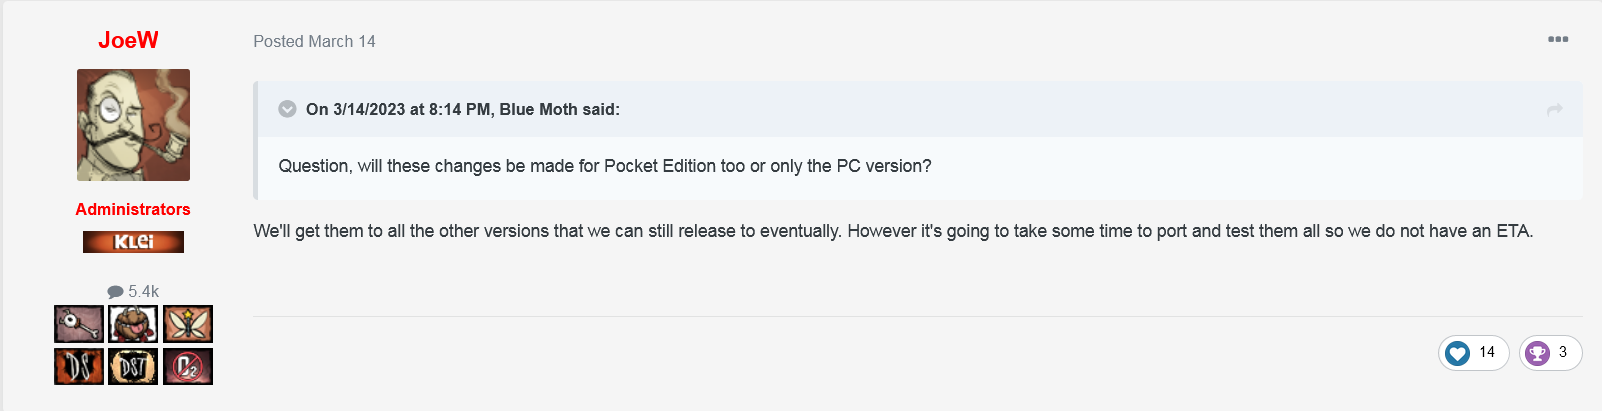Collapse the Blue Moth quote block
1602x411 pixels.
287,109
